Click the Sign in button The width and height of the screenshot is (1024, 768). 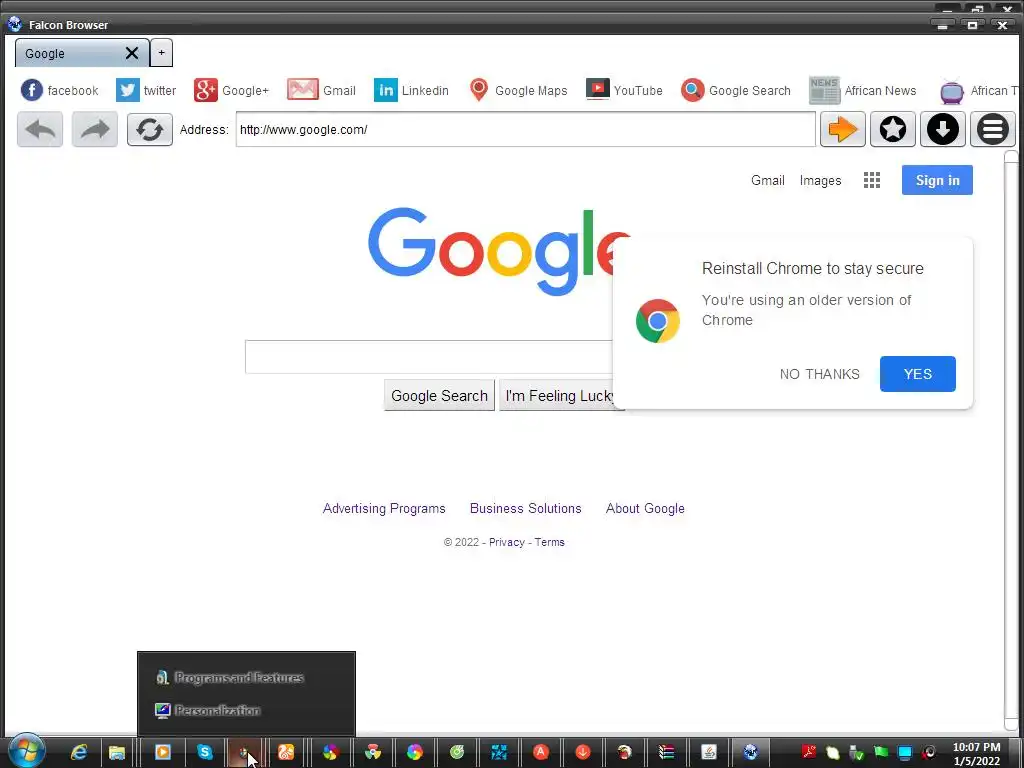[937, 180]
